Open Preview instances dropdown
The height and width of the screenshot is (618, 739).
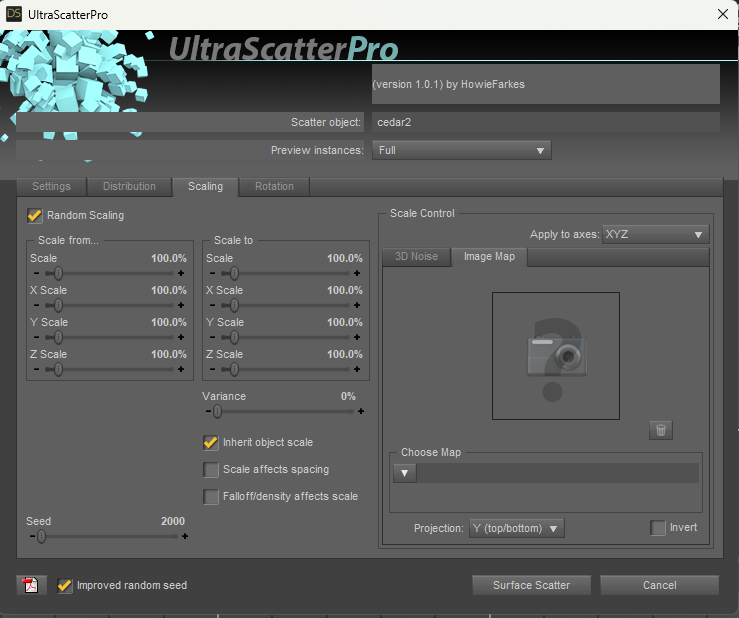tap(461, 150)
